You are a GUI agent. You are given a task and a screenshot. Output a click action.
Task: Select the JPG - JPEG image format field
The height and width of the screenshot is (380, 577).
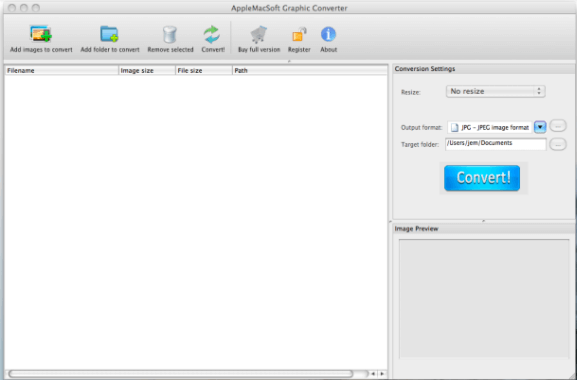pyautogui.click(x=490, y=127)
